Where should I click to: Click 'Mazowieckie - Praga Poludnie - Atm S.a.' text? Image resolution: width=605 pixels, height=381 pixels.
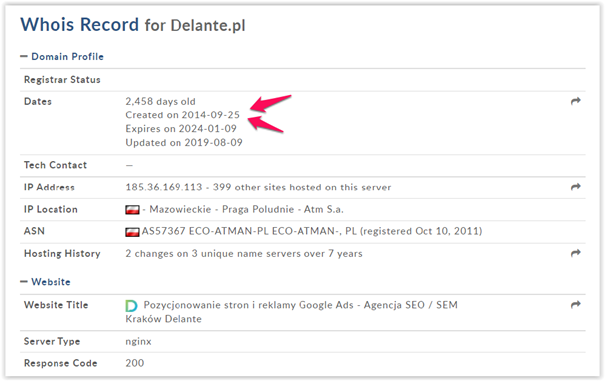[x=247, y=209]
